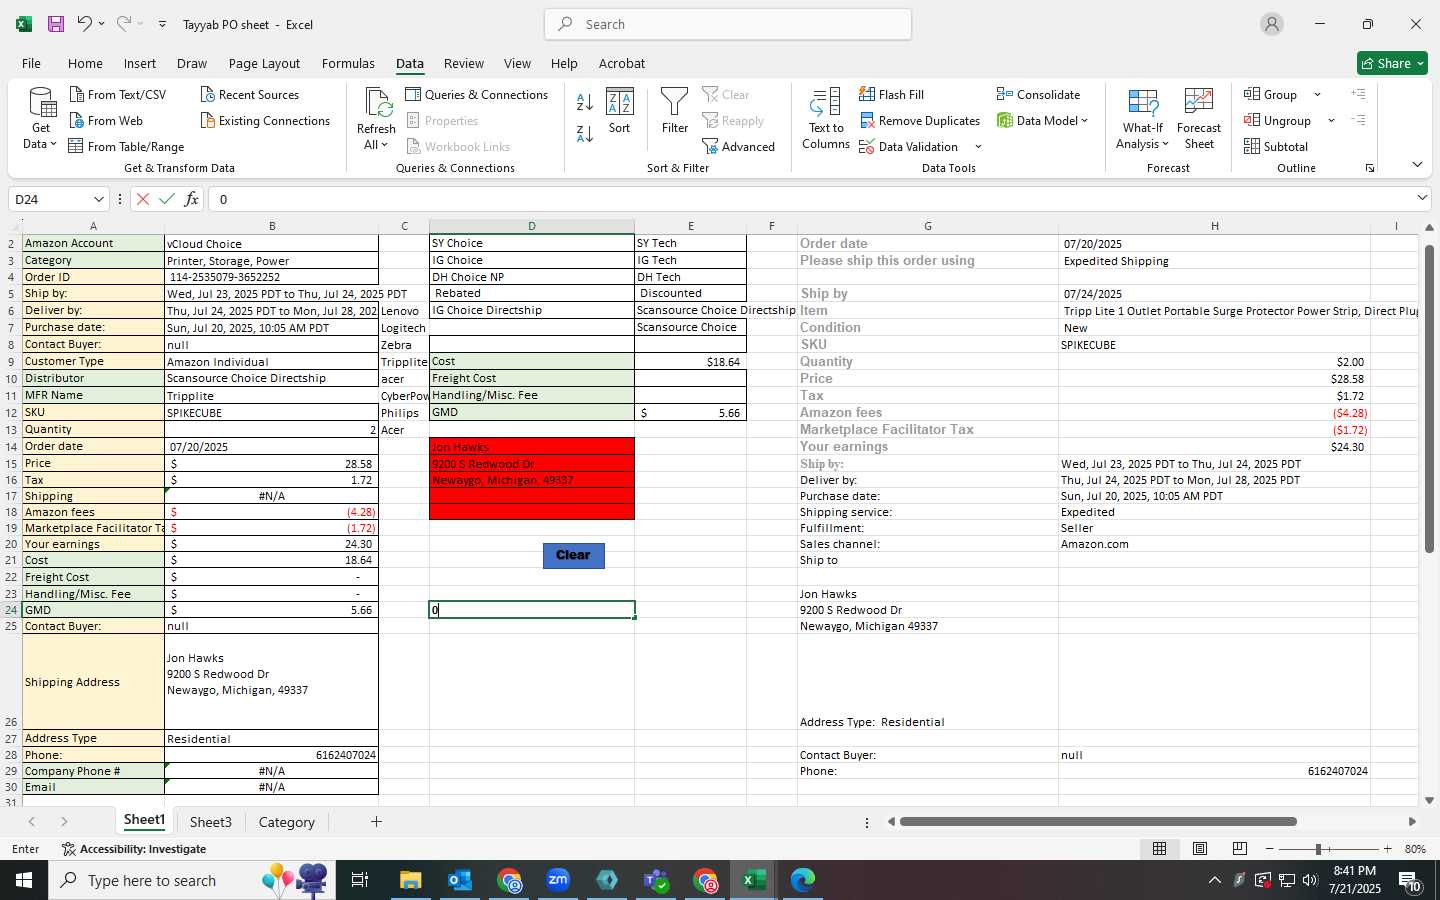Expand Ungroup dropdown arrow
1440x900 pixels.
1331,120
